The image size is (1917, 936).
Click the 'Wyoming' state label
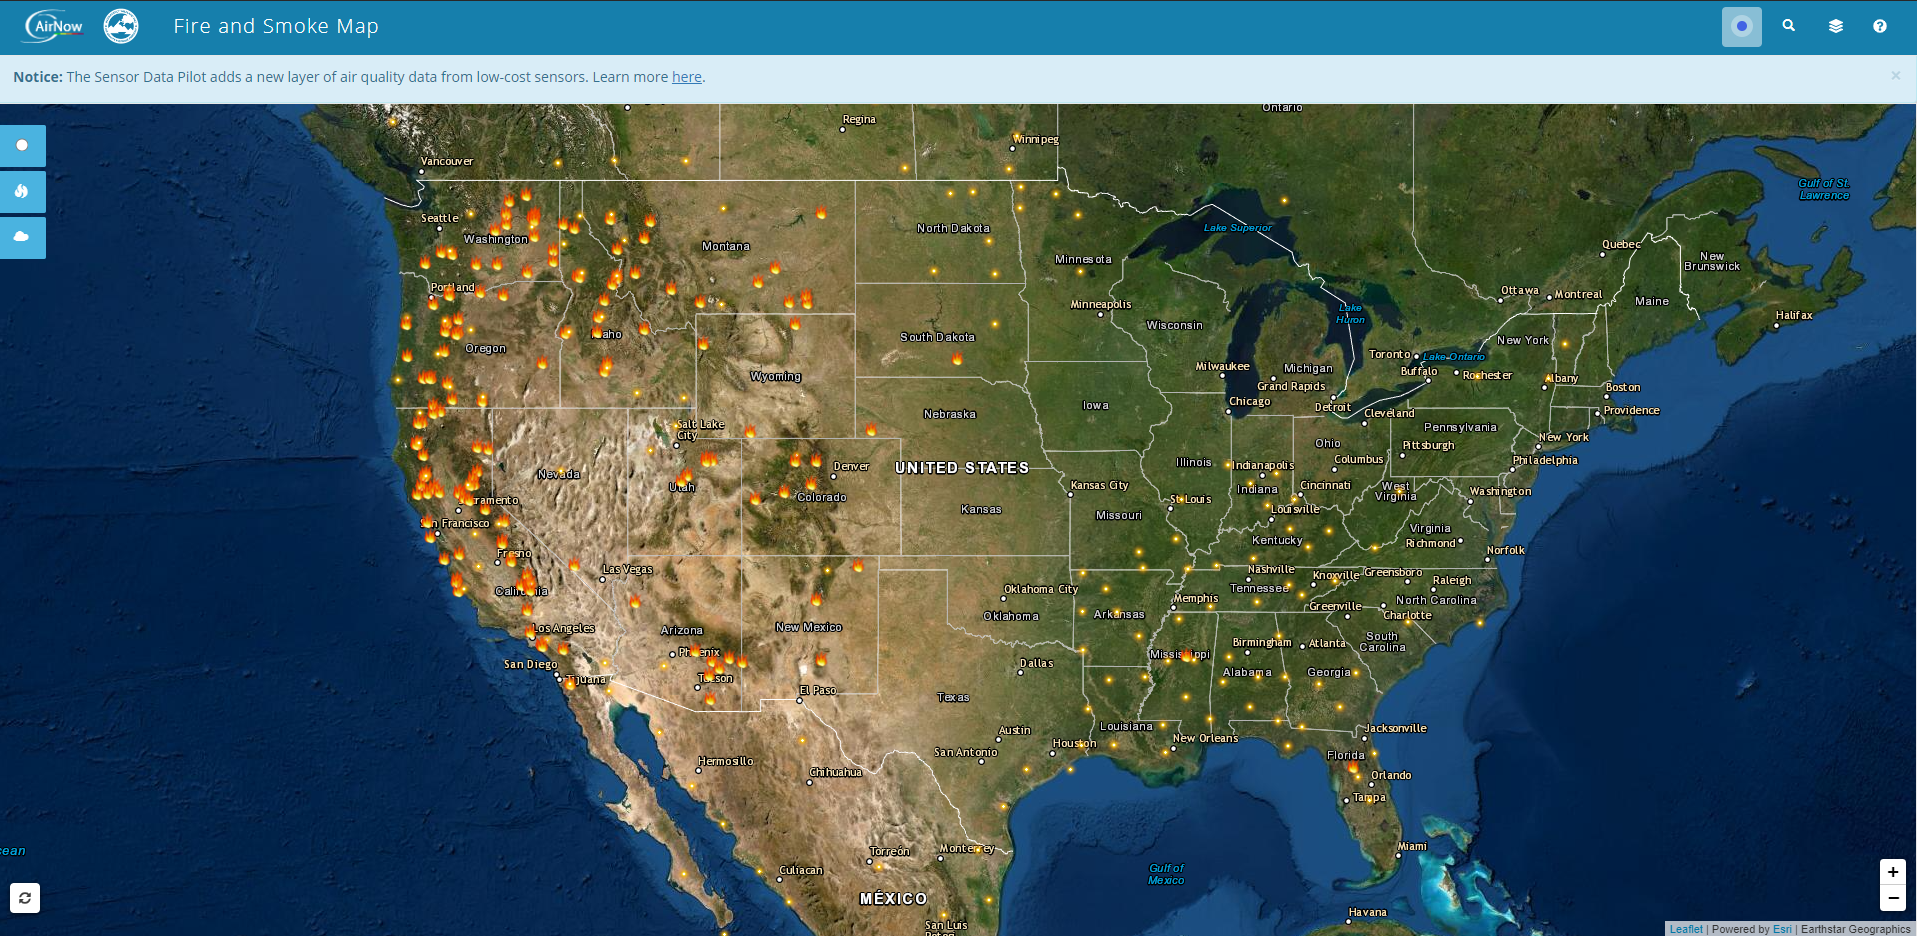[775, 376]
